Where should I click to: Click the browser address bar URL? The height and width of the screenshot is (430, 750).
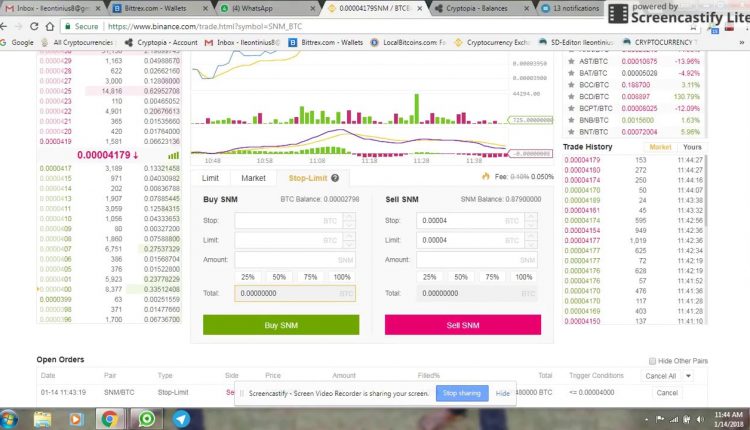click(x=205, y=26)
